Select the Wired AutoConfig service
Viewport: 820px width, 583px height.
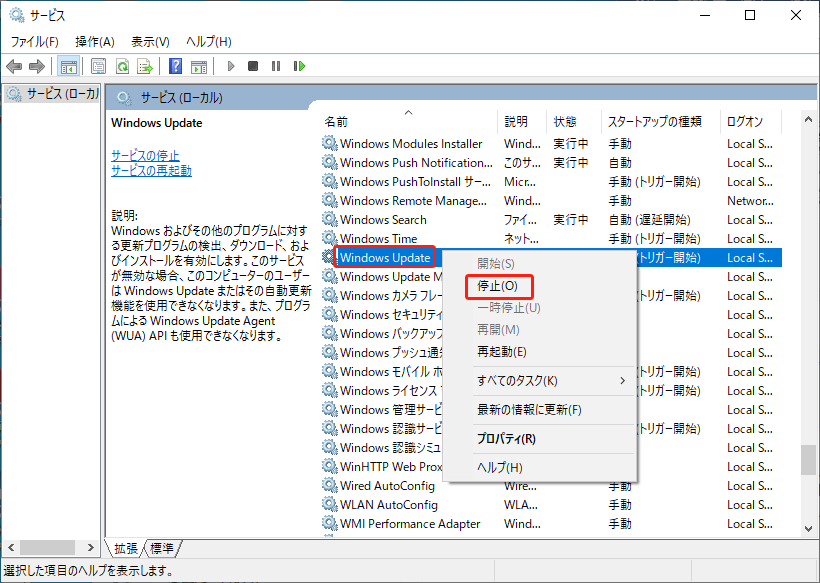[551, 485]
